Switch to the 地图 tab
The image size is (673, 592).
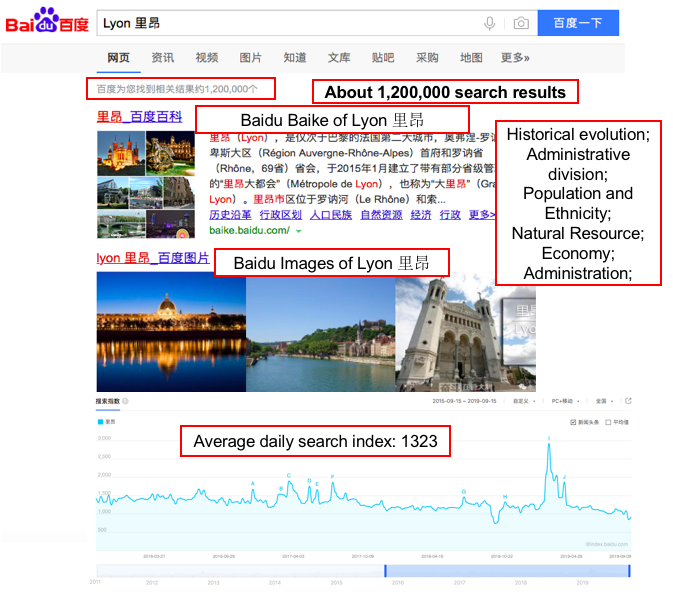click(471, 58)
